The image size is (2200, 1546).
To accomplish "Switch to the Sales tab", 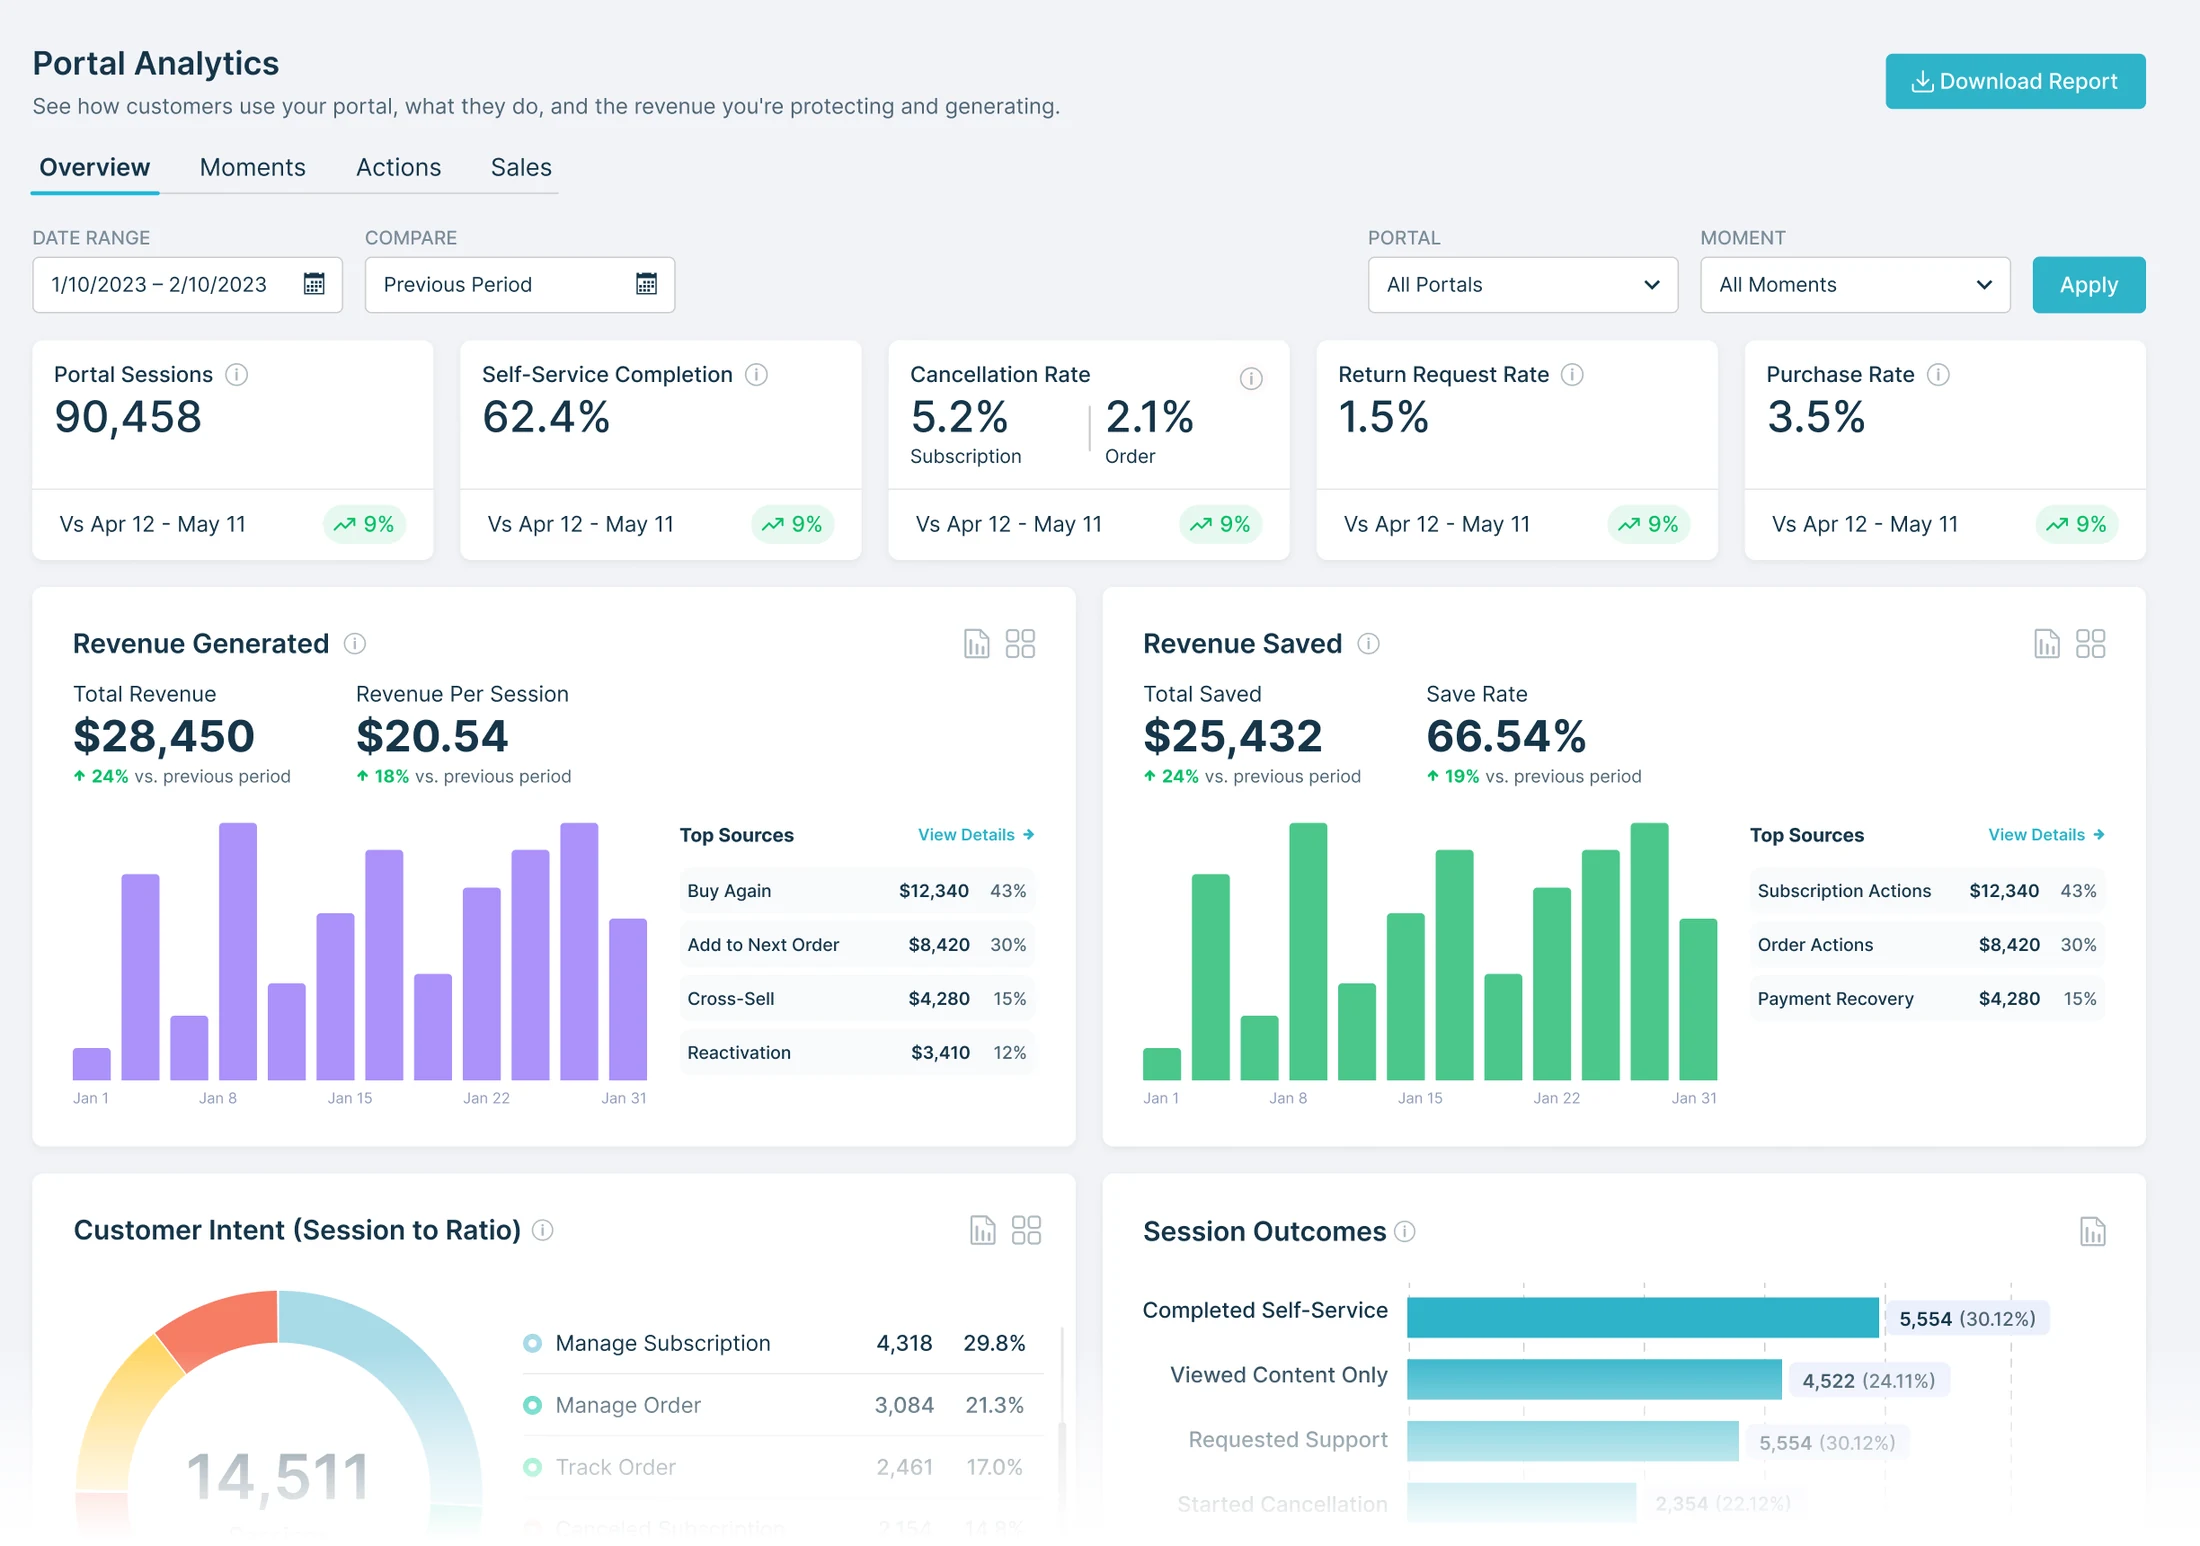I will click(x=521, y=167).
